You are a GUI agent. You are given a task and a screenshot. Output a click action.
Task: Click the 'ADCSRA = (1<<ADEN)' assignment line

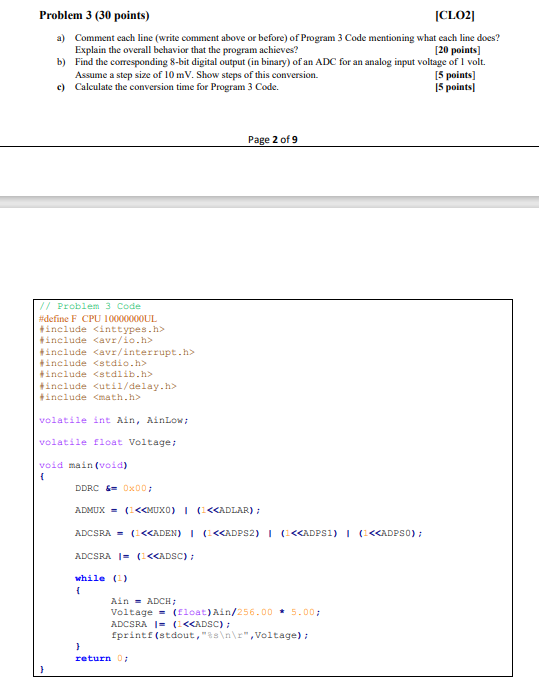tap(248, 533)
